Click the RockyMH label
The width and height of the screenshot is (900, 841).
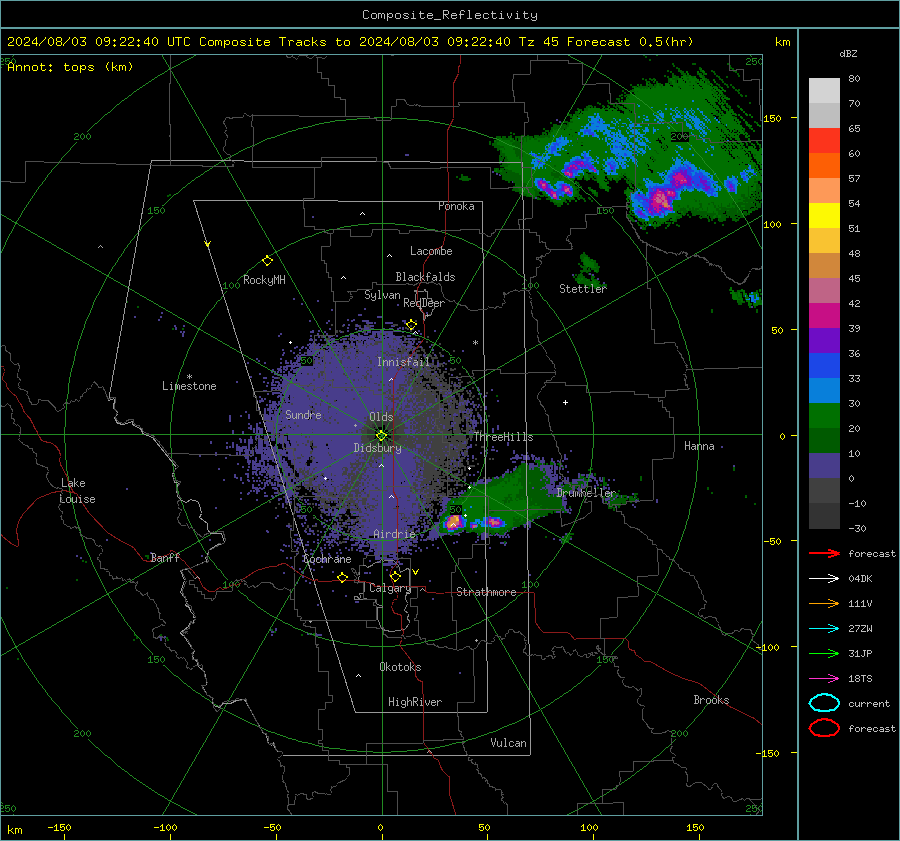tap(264, 280)
